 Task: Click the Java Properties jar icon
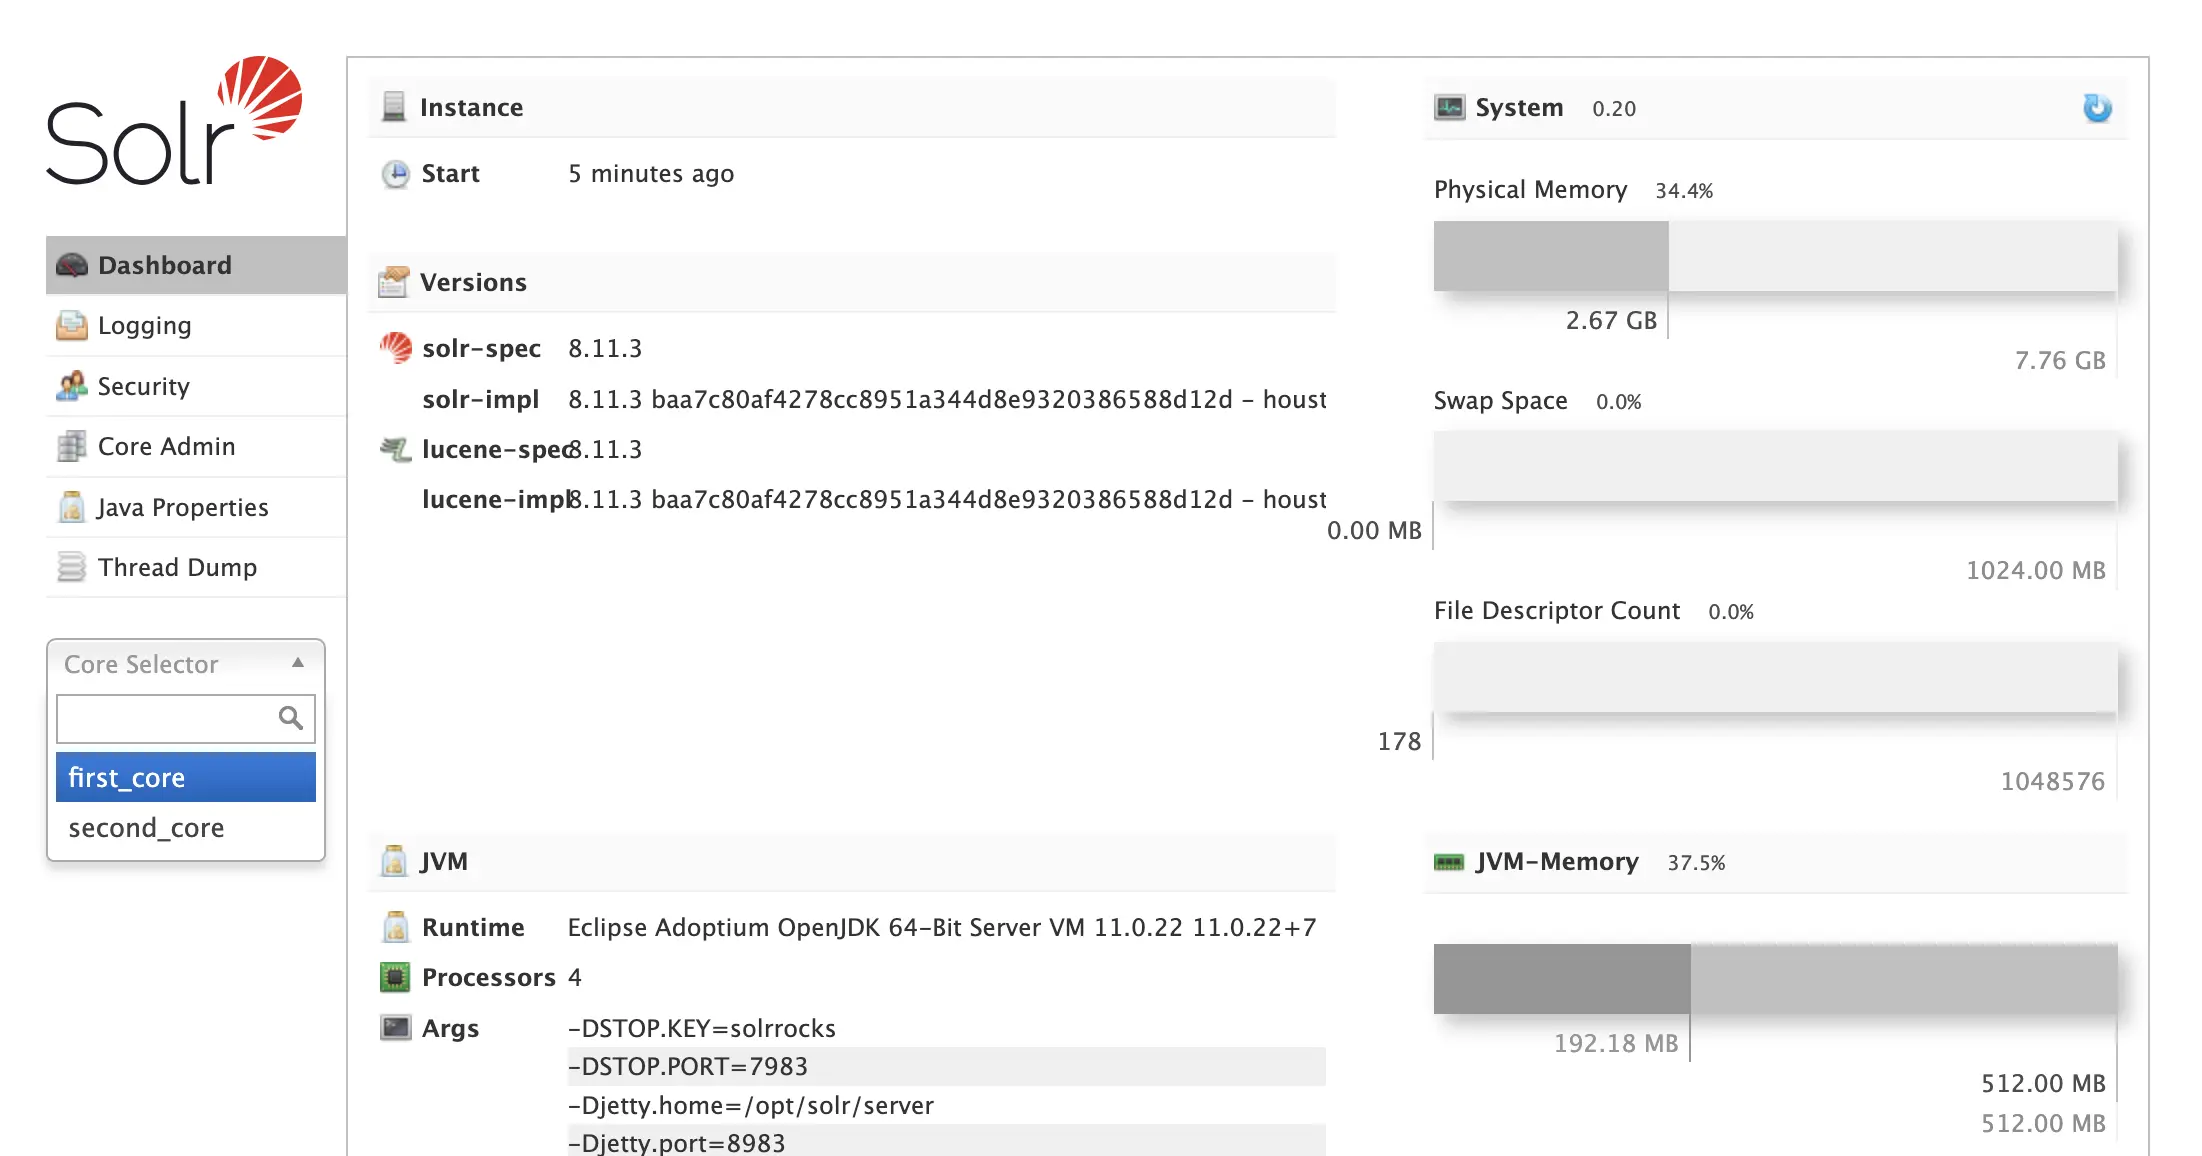[x=72, y=507]
